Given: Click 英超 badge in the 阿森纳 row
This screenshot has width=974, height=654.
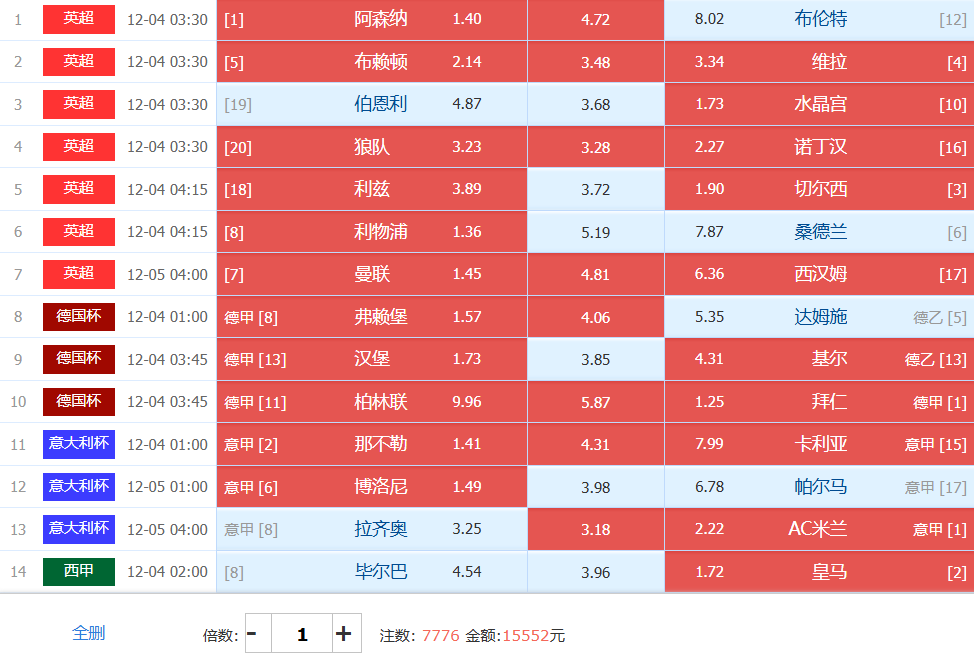Looking at the screenshot, I should (x=78, y=20).
